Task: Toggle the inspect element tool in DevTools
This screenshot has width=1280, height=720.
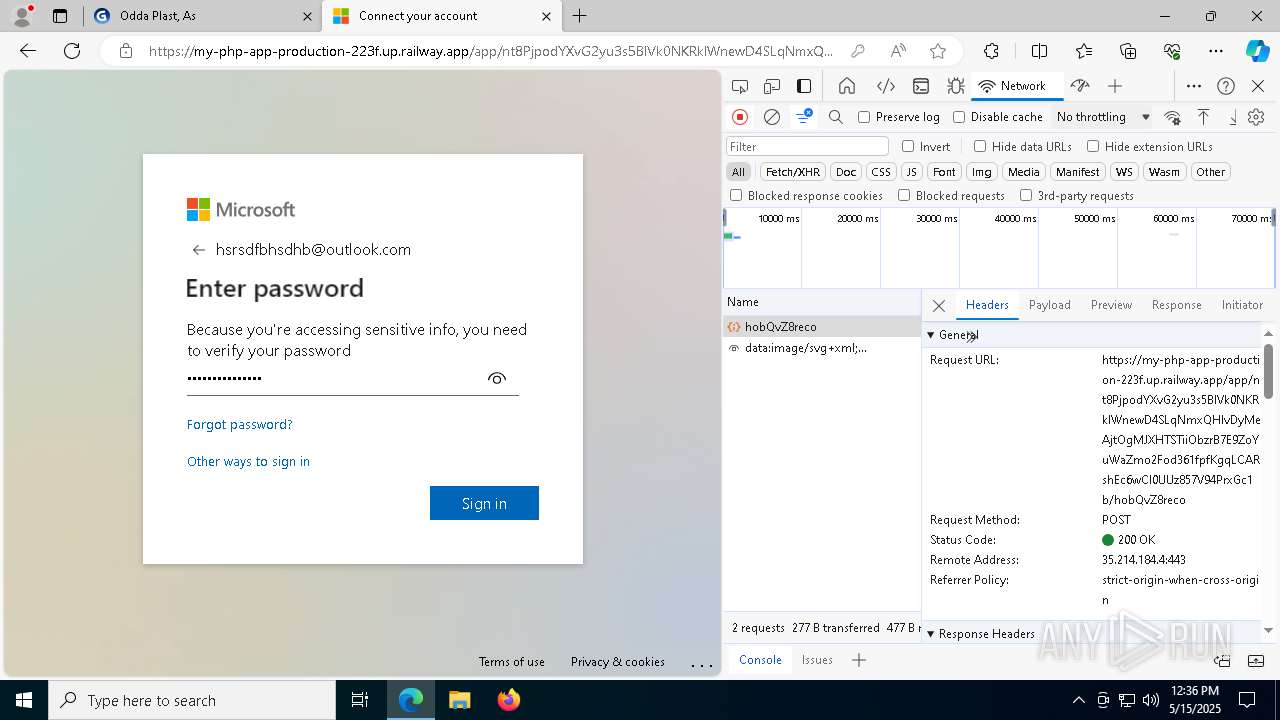Action: [740, 86]
